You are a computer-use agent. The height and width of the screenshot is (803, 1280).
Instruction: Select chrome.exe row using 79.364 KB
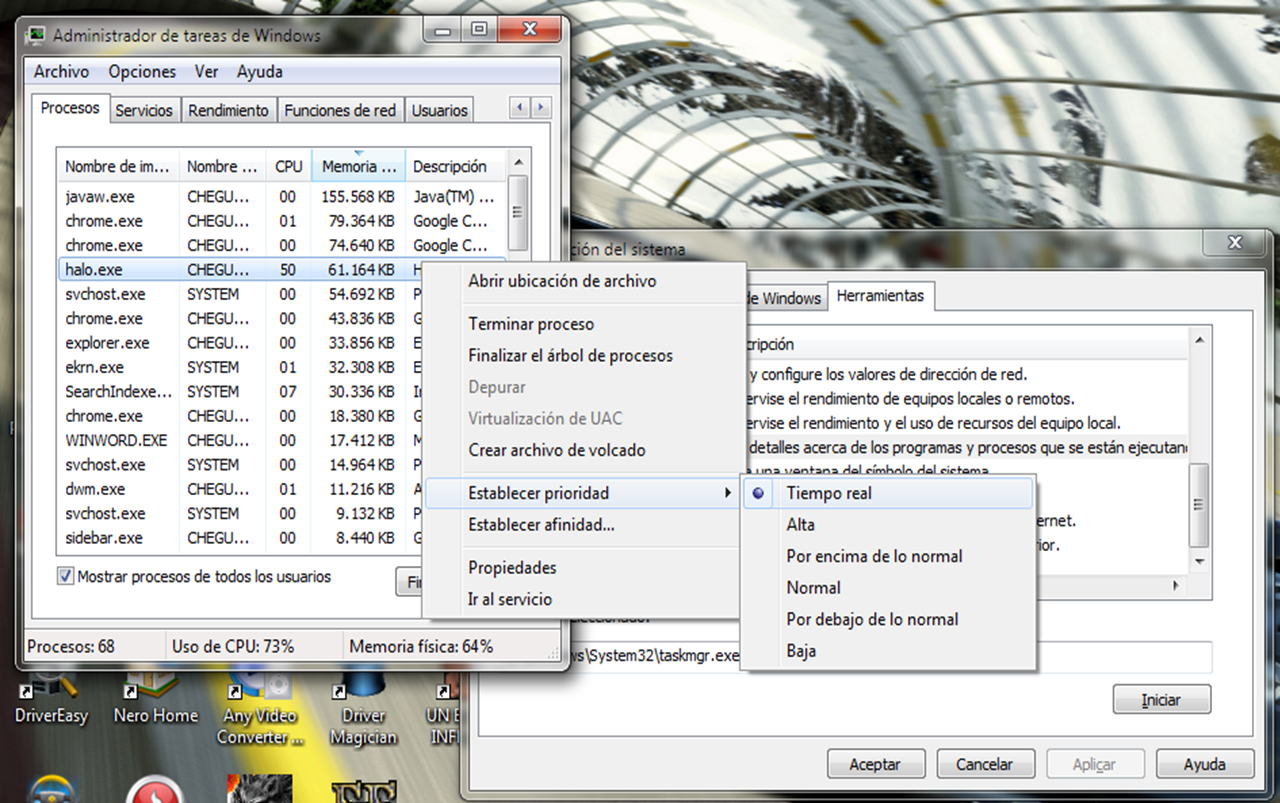[x=283, y=221]
